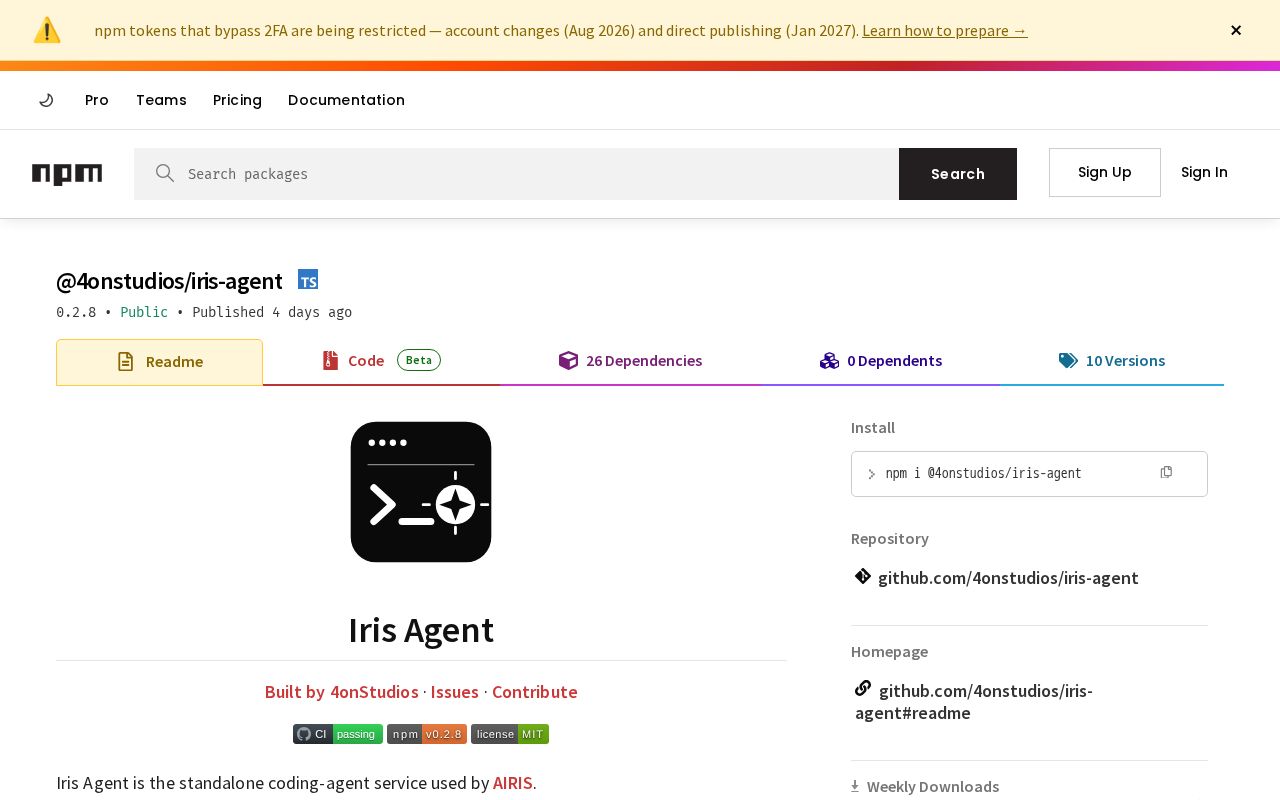Open the 26 Dependencies tab
This screenshot has height=800, width=1280.
pos(630,361)
